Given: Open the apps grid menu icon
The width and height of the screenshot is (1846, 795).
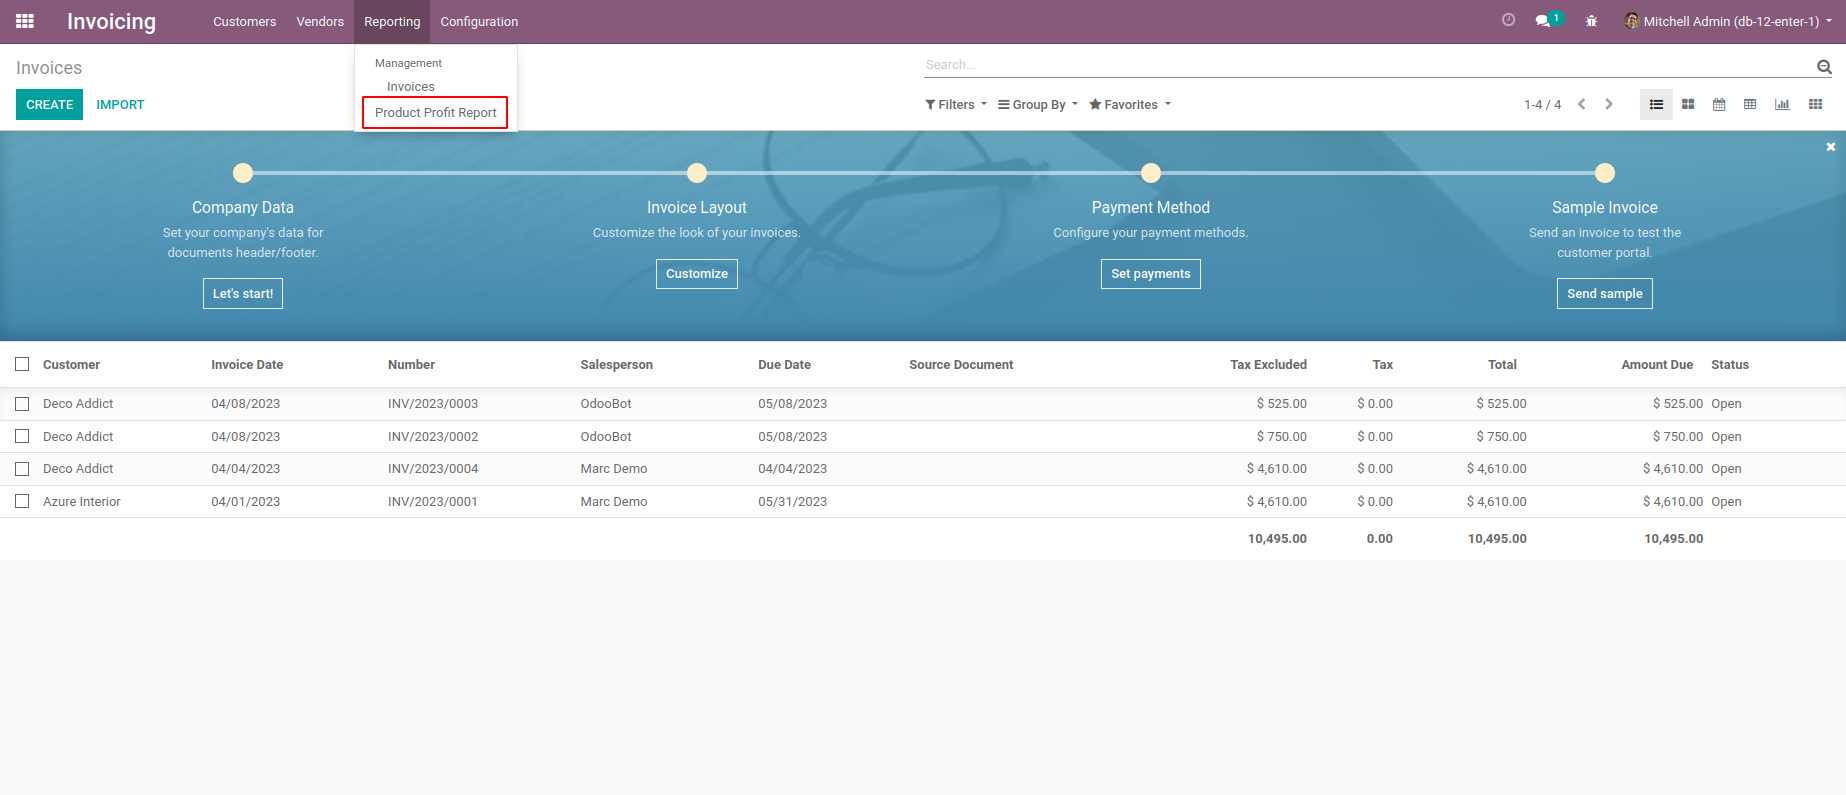Looking at the screenshot, I should coord(25,21).
